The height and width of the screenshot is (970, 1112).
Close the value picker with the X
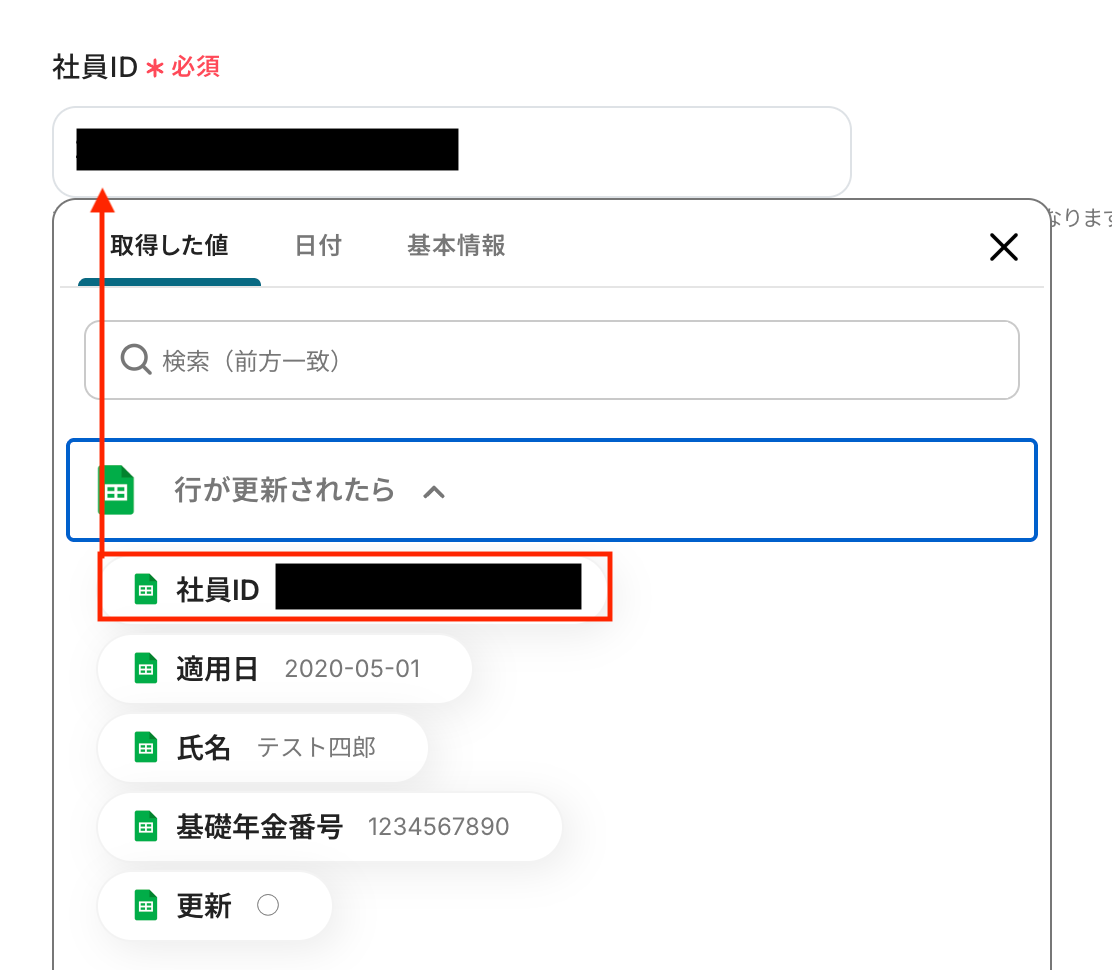[x=1003, y=247]
